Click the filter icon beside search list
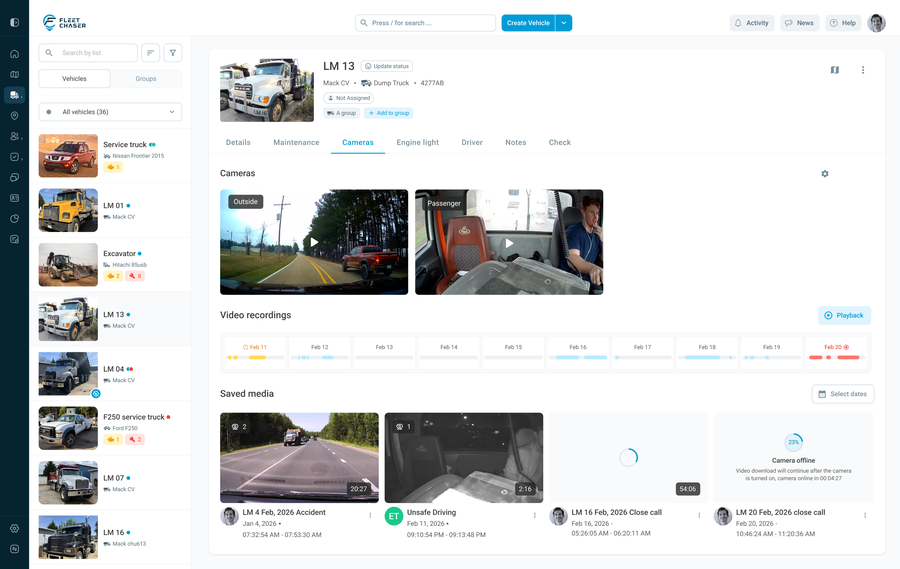Screen dimensions: 900x569 click(x=173, y=53)
